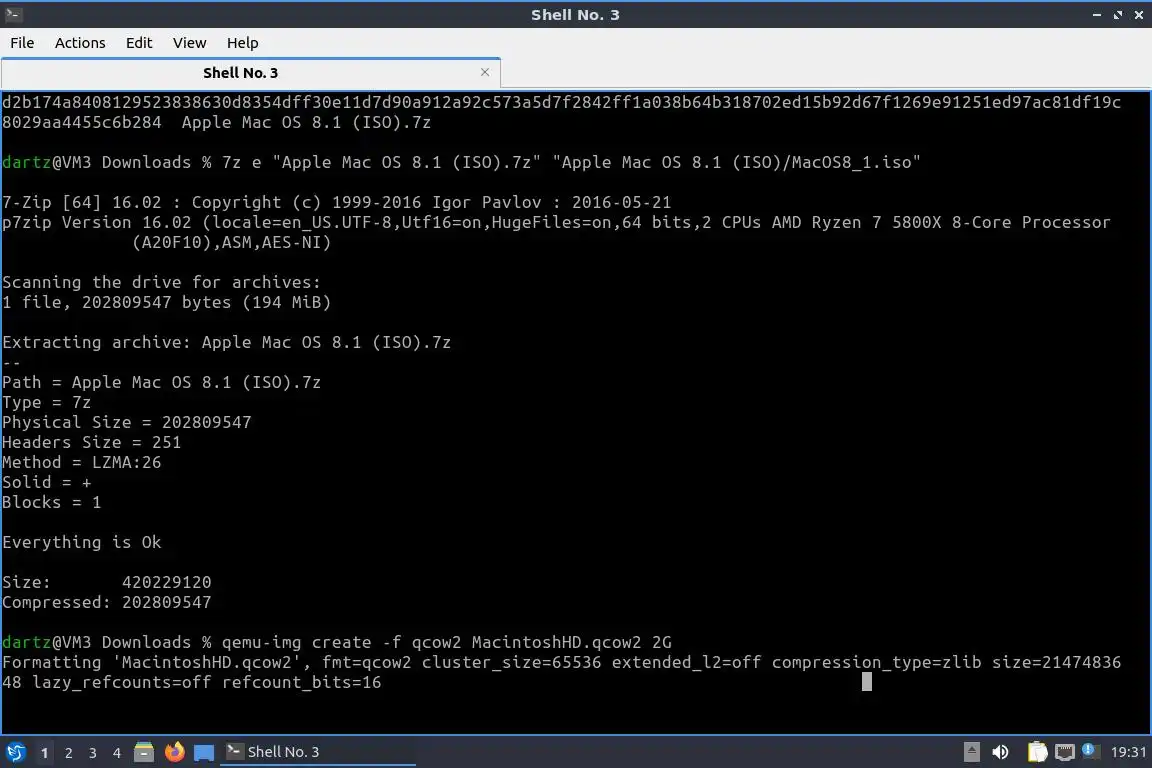Screen dimensions: 1152x768
Task: Click the checksum hash line starting d2b174a8
Action: (x=561, y=102)
